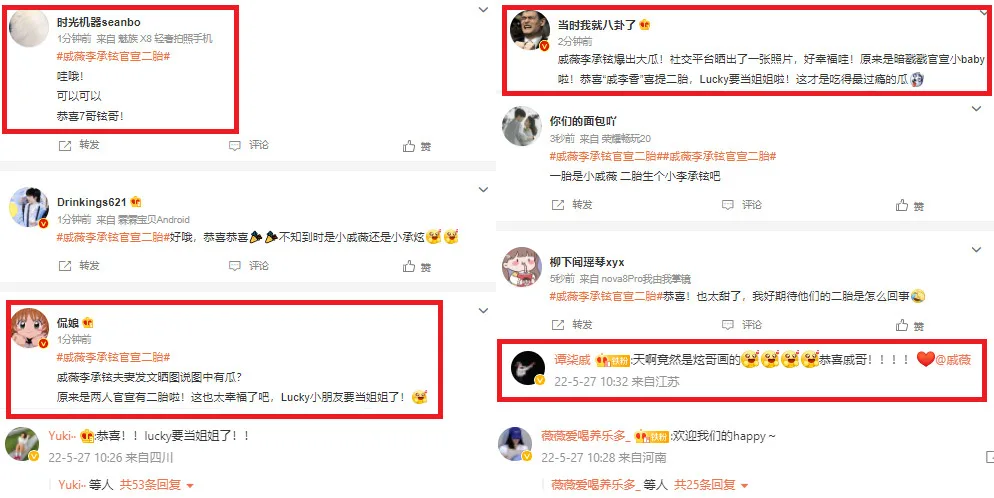Expand 共25条回复 replies under 薇薇爱喝养乐多
Image resolution: width=994 pixels, height=498 pixels.
click(711, 485)
